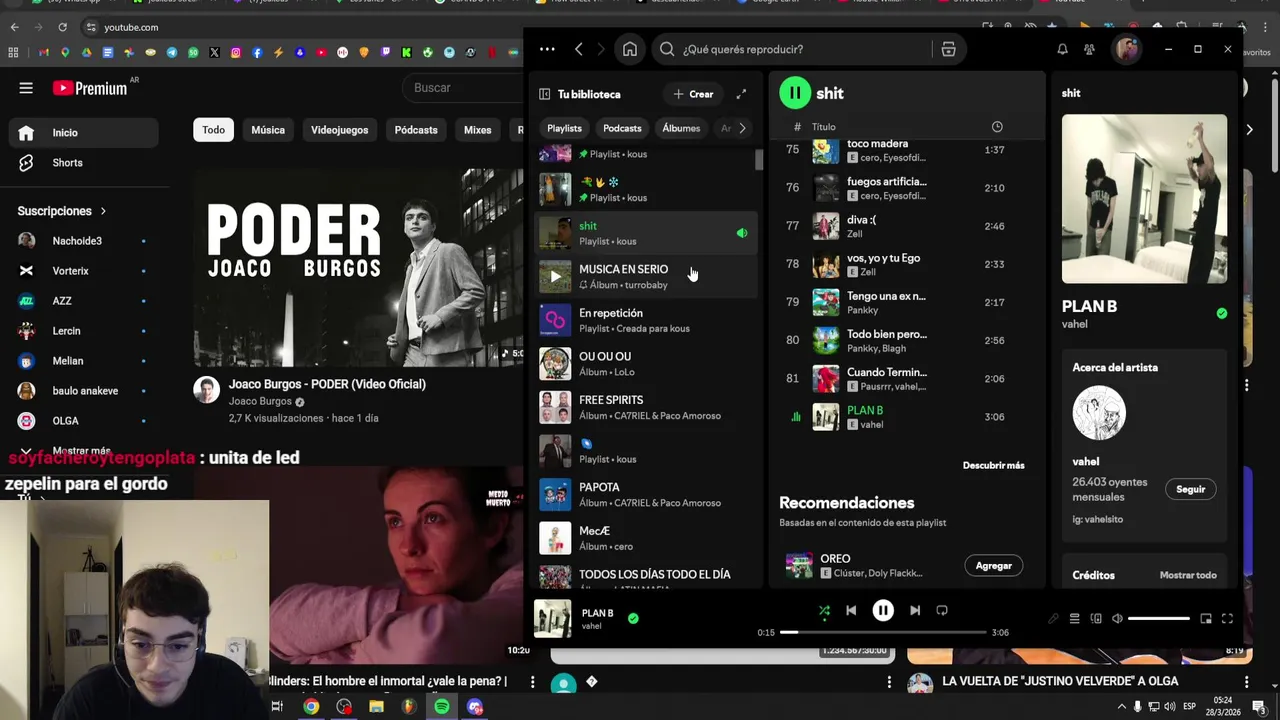This screenshot has height=720, width=1280.
Task: Open the MecÆ album by cero
Action: (646, 538)
